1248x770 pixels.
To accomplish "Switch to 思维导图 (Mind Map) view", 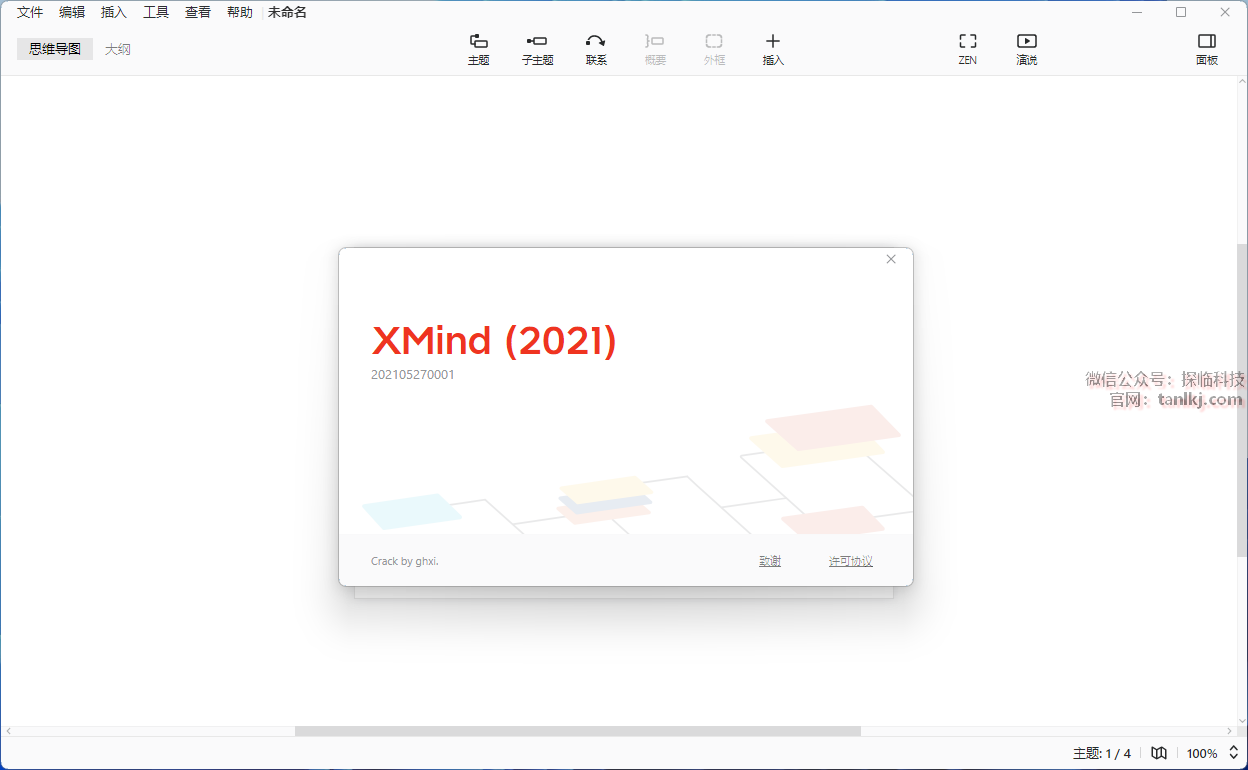I will click(x=55, y=49).
